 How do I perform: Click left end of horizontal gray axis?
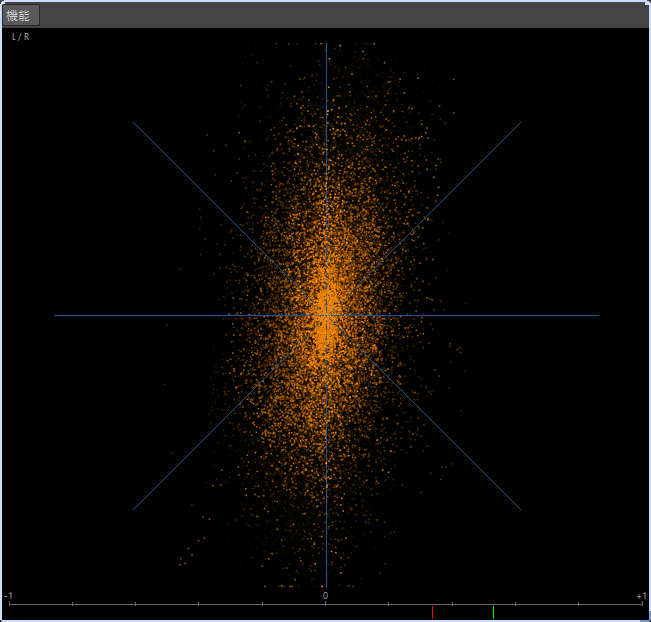[x=56, y=316]
